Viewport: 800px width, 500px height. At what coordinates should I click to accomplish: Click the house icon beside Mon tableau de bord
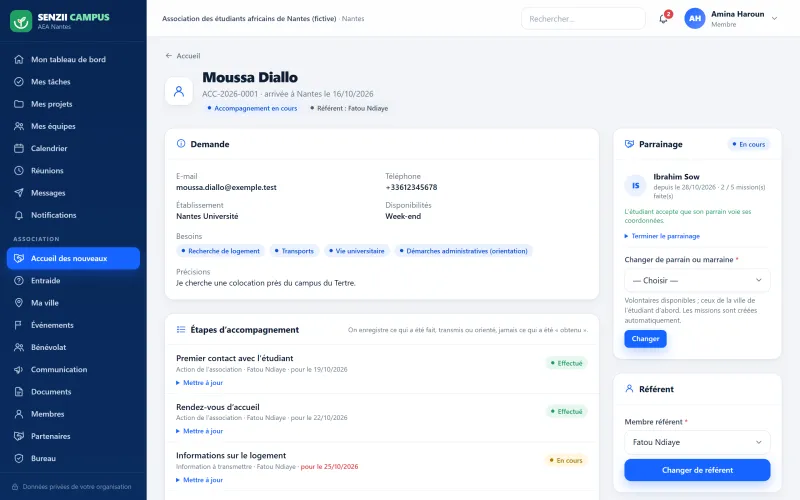(19, 59)
